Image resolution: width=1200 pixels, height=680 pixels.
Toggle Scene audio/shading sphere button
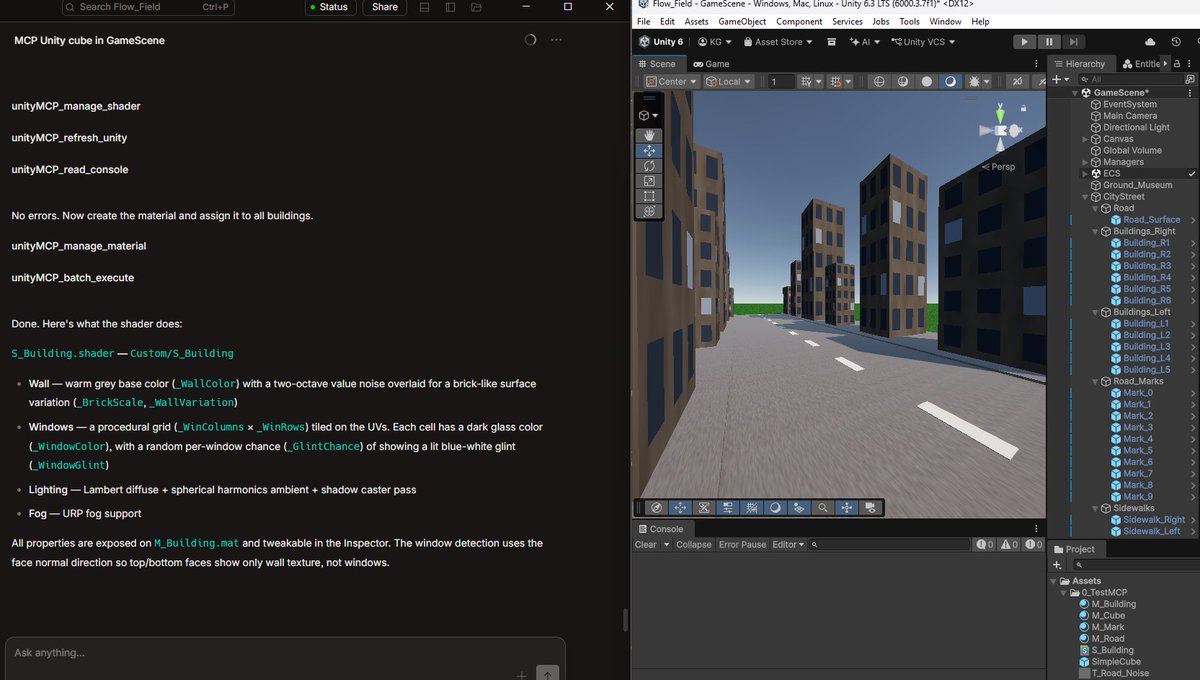(x=927, y=81)
